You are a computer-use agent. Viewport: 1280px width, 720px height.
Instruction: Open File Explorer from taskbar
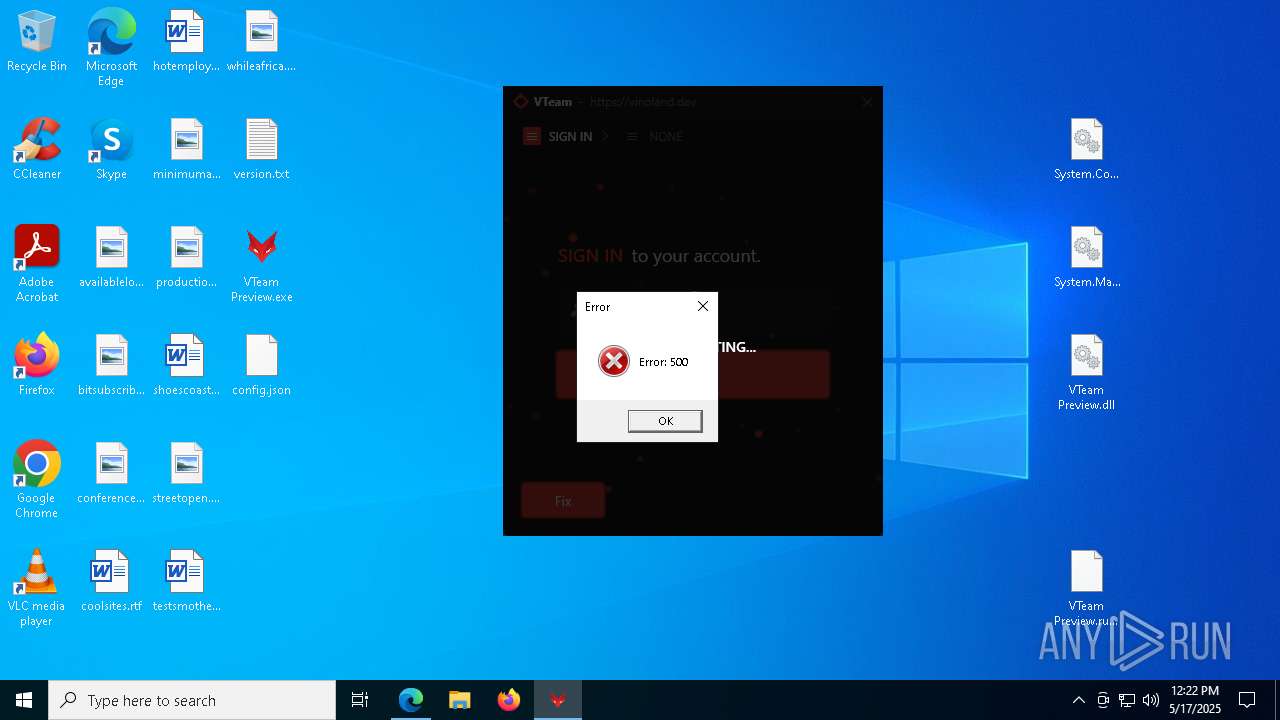[x=459, y=700]
